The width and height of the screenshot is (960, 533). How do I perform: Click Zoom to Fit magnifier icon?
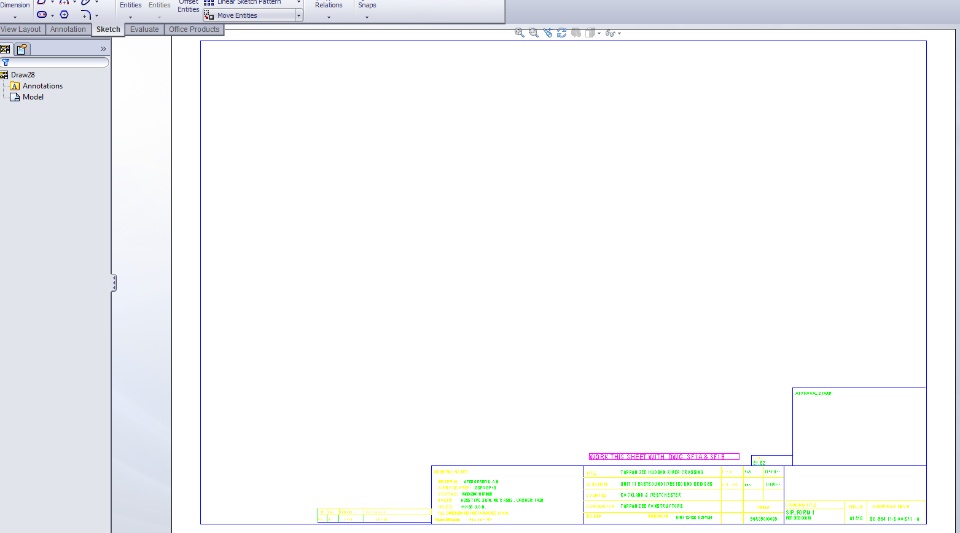tap(519, 33)
